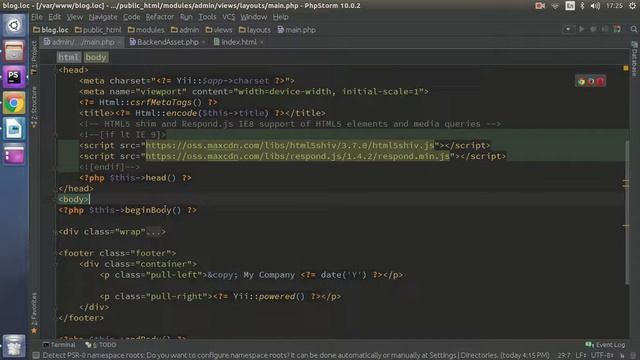The image size is (640, 360).
Task: Open the Code menu
Action: click(131, 17)
